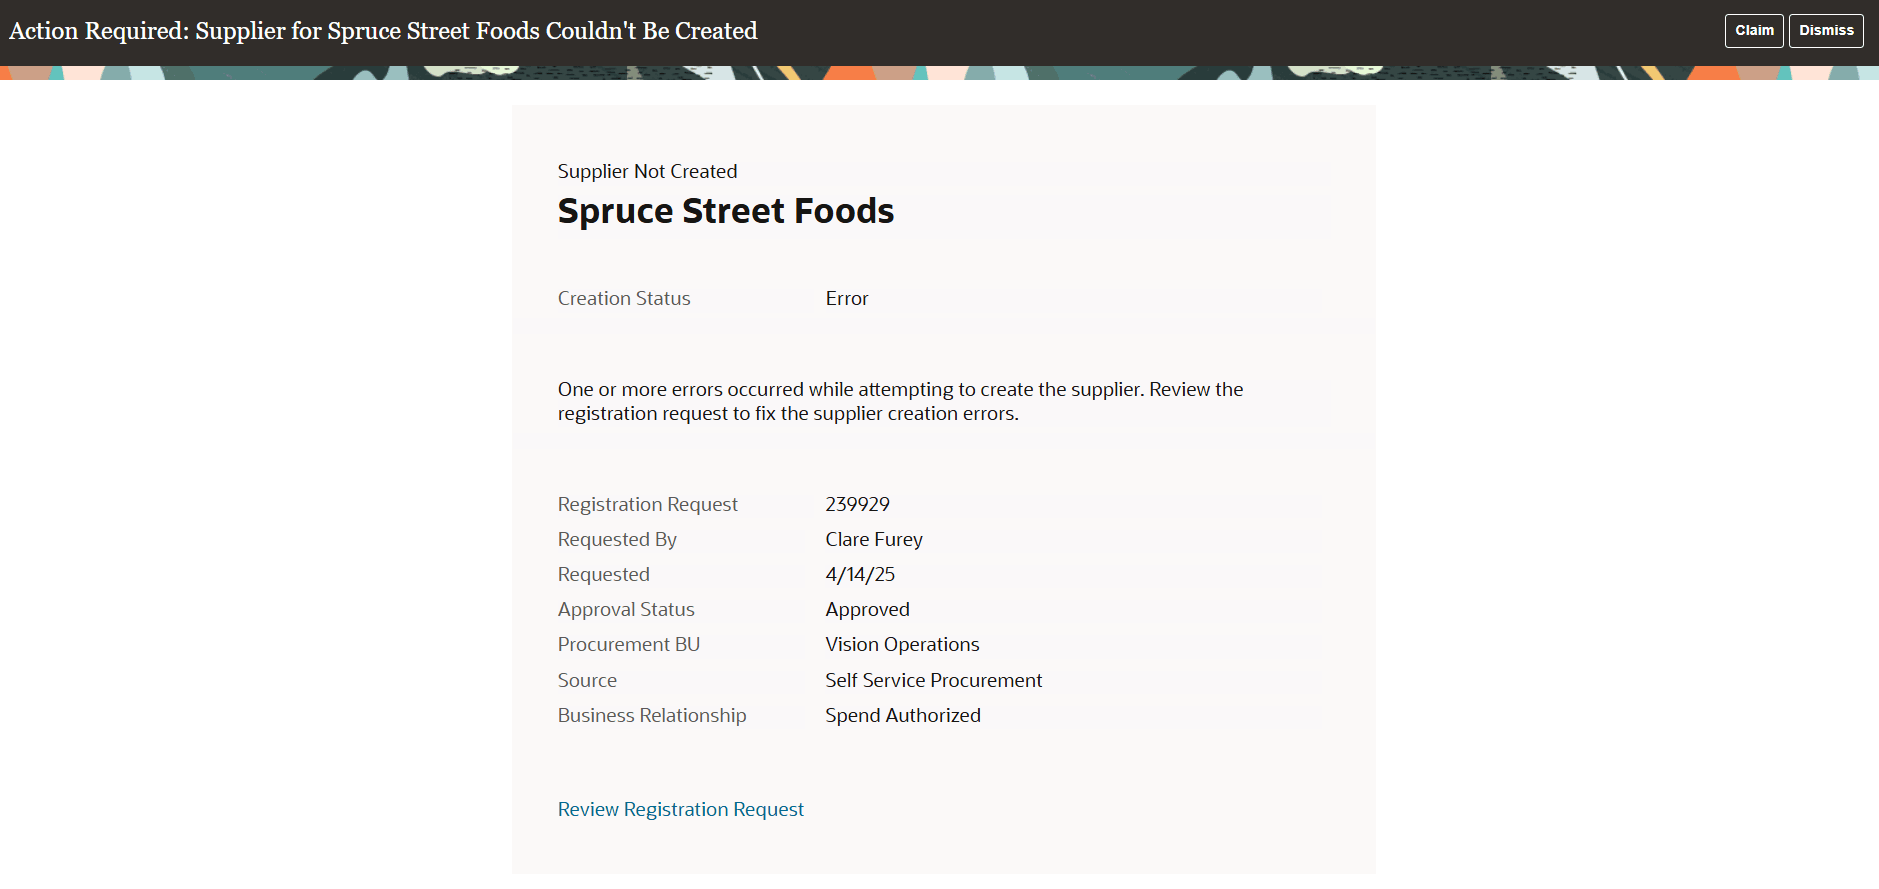Click the Registration Request field label
The width and height of the screenshot is (1879, 889).
point(647,504)
